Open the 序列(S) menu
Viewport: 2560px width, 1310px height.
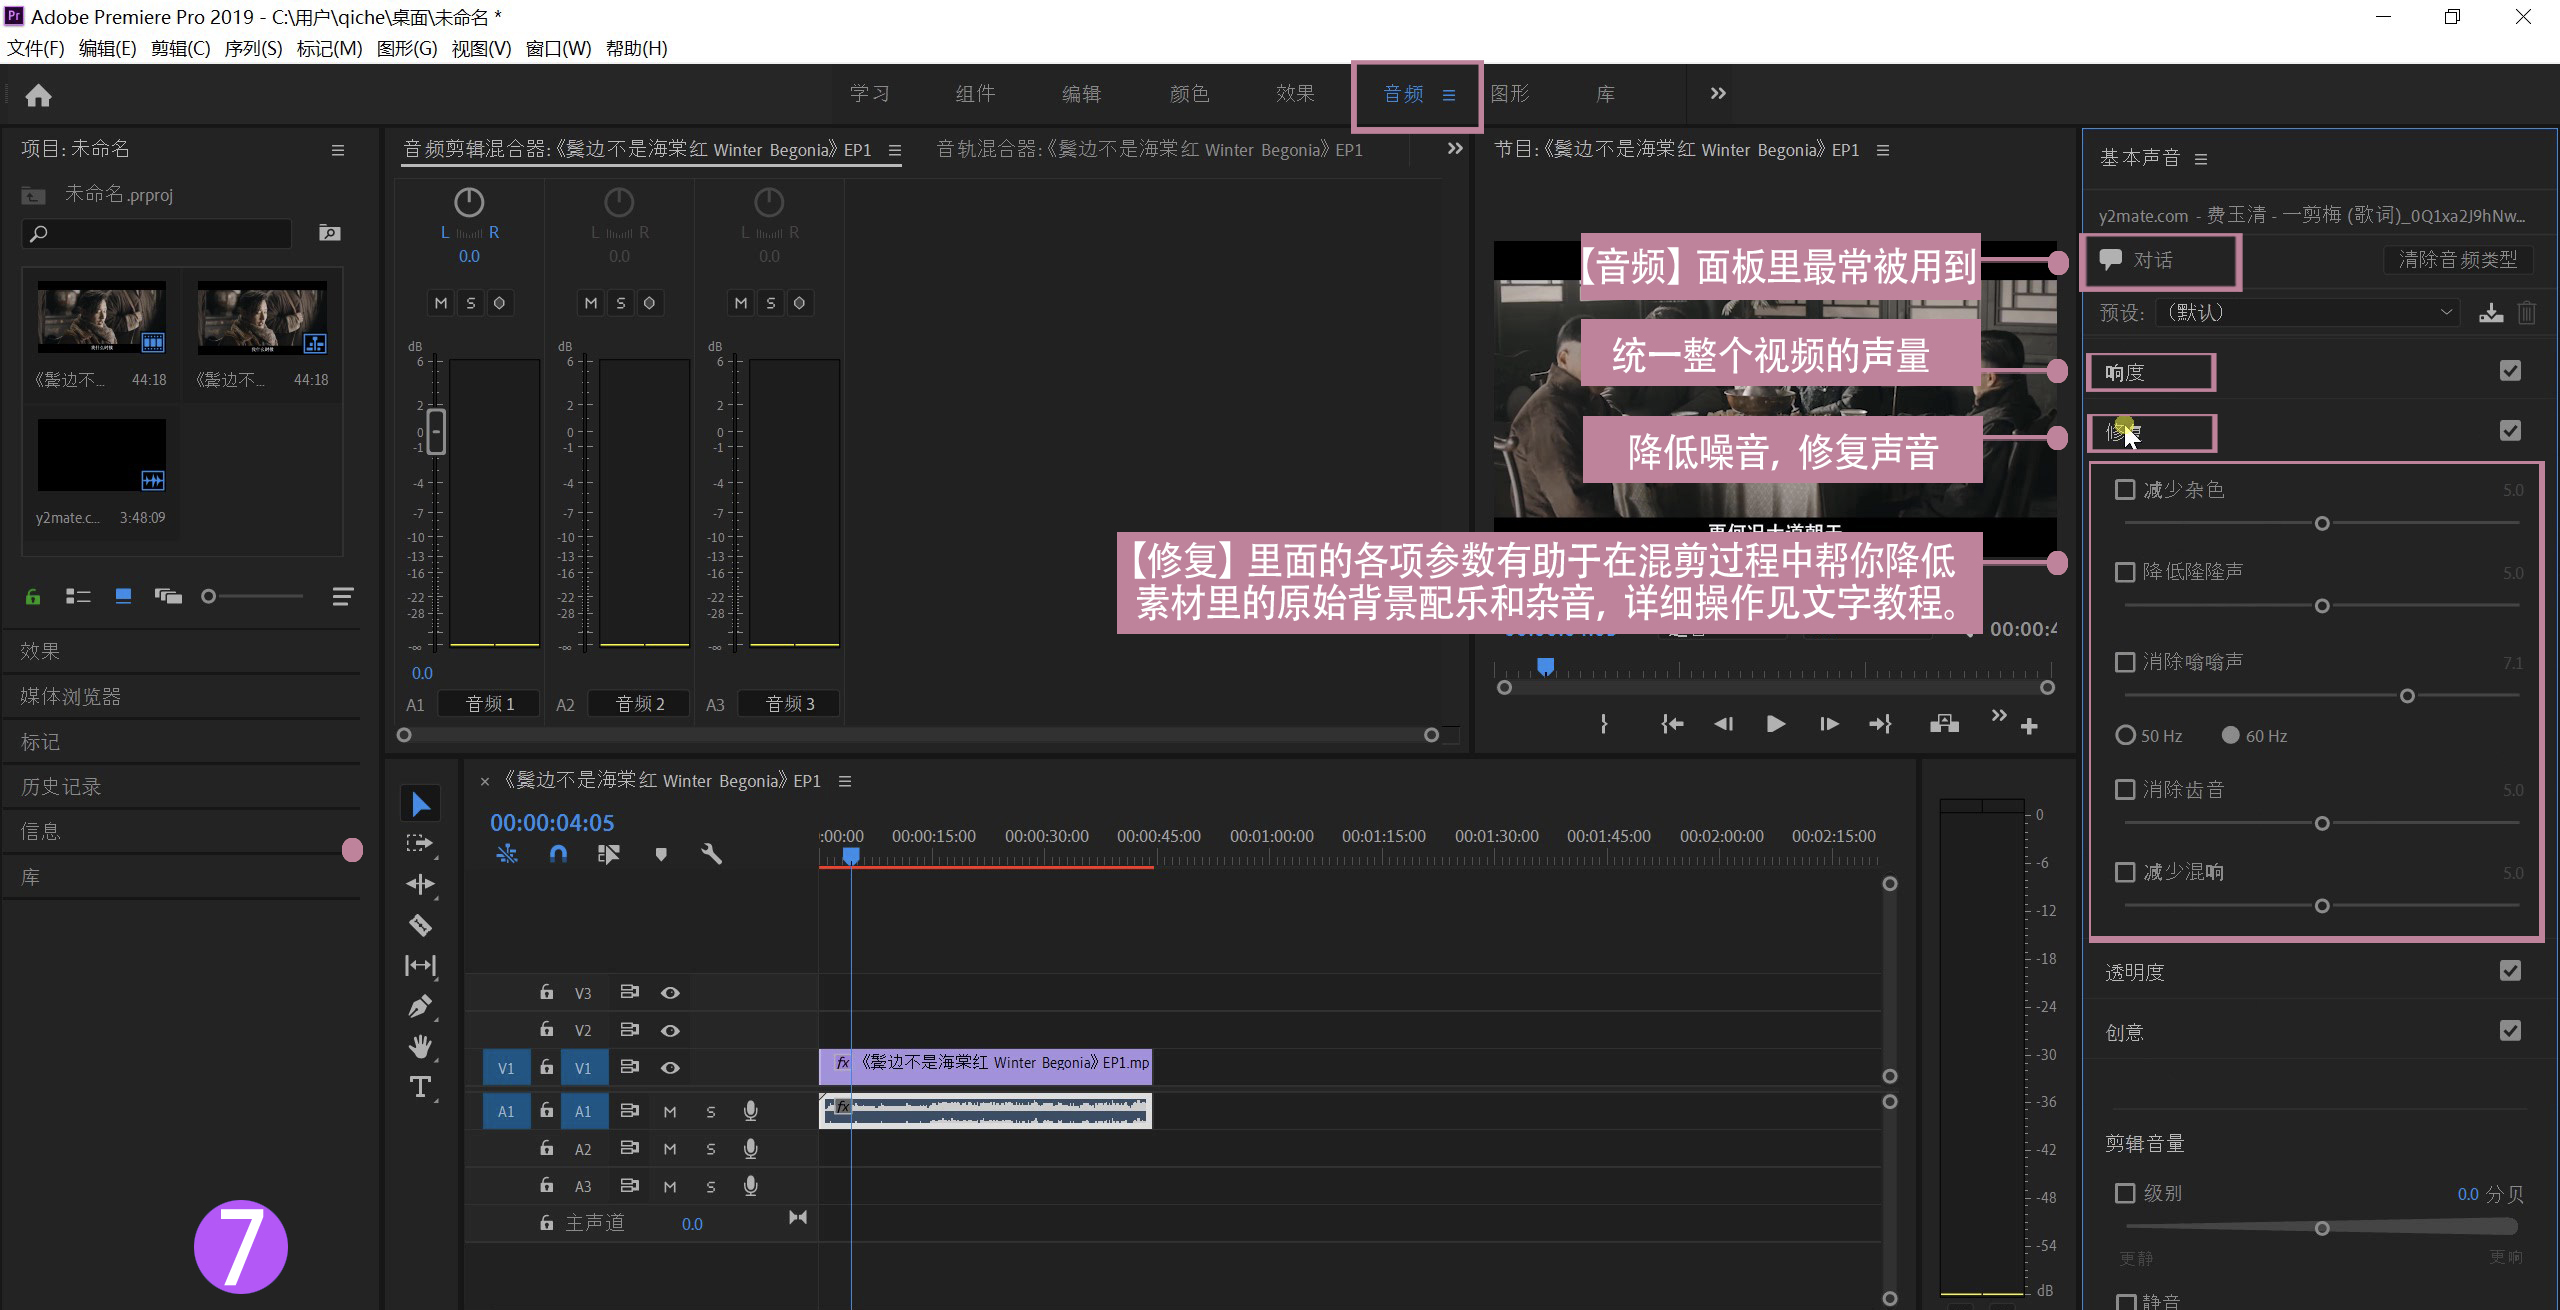253,48
